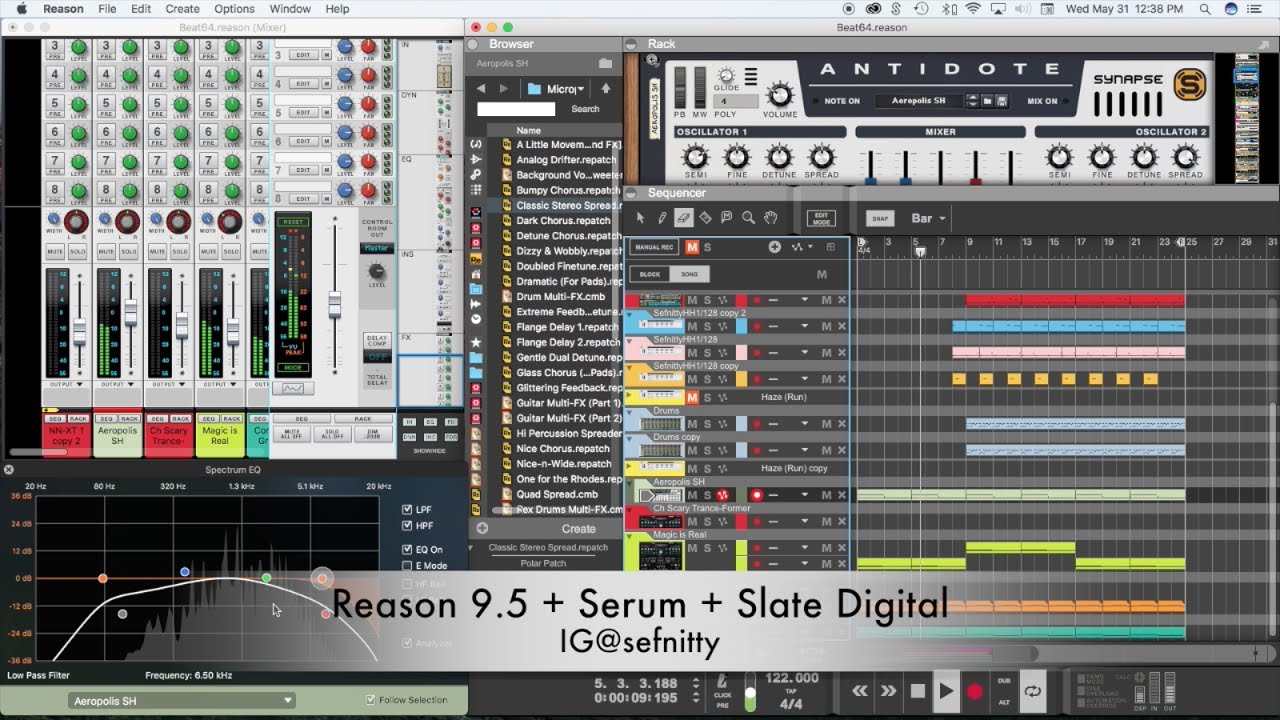This screenshot has width=1280, height=720.
Task: Toggle the EQ On checkbox
Action: pos(407,549)
